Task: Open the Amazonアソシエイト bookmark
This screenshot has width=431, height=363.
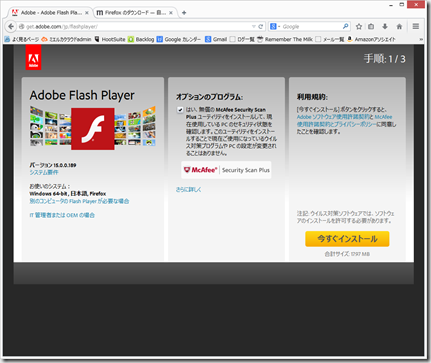Action: pyautogui.click(x=371, y=39)
